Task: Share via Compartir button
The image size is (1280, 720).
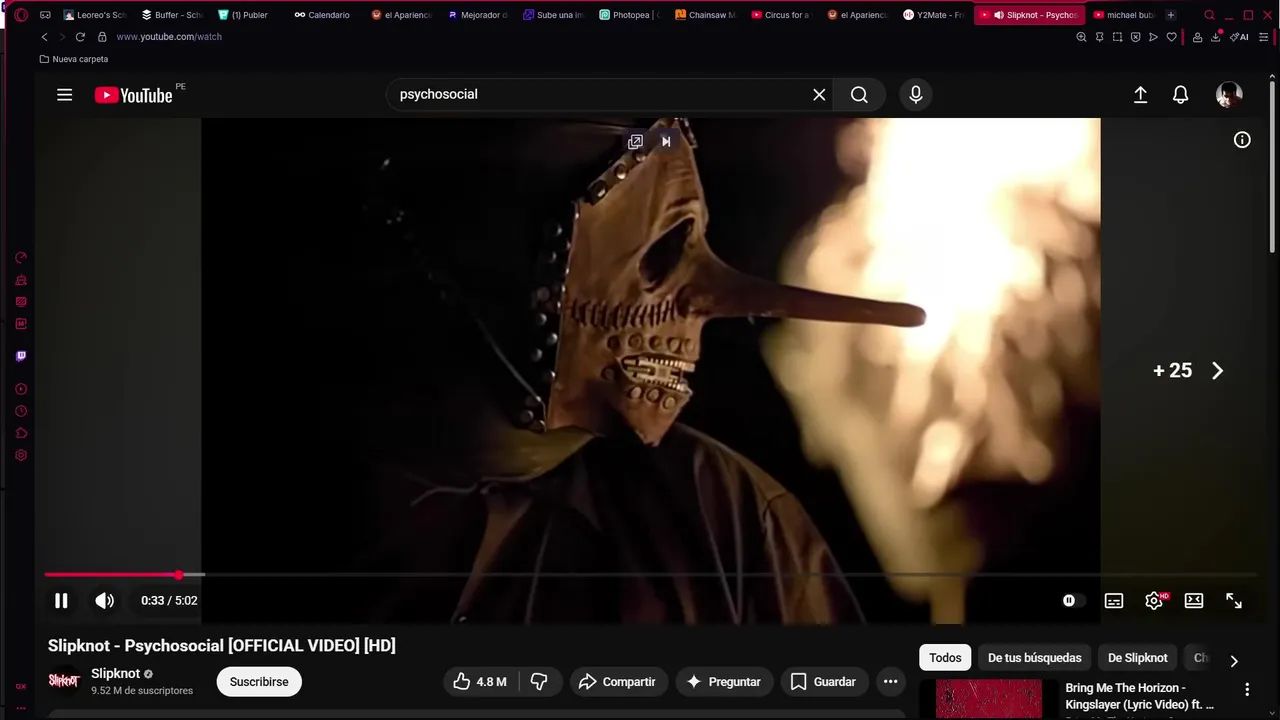Action: [617, 682]
